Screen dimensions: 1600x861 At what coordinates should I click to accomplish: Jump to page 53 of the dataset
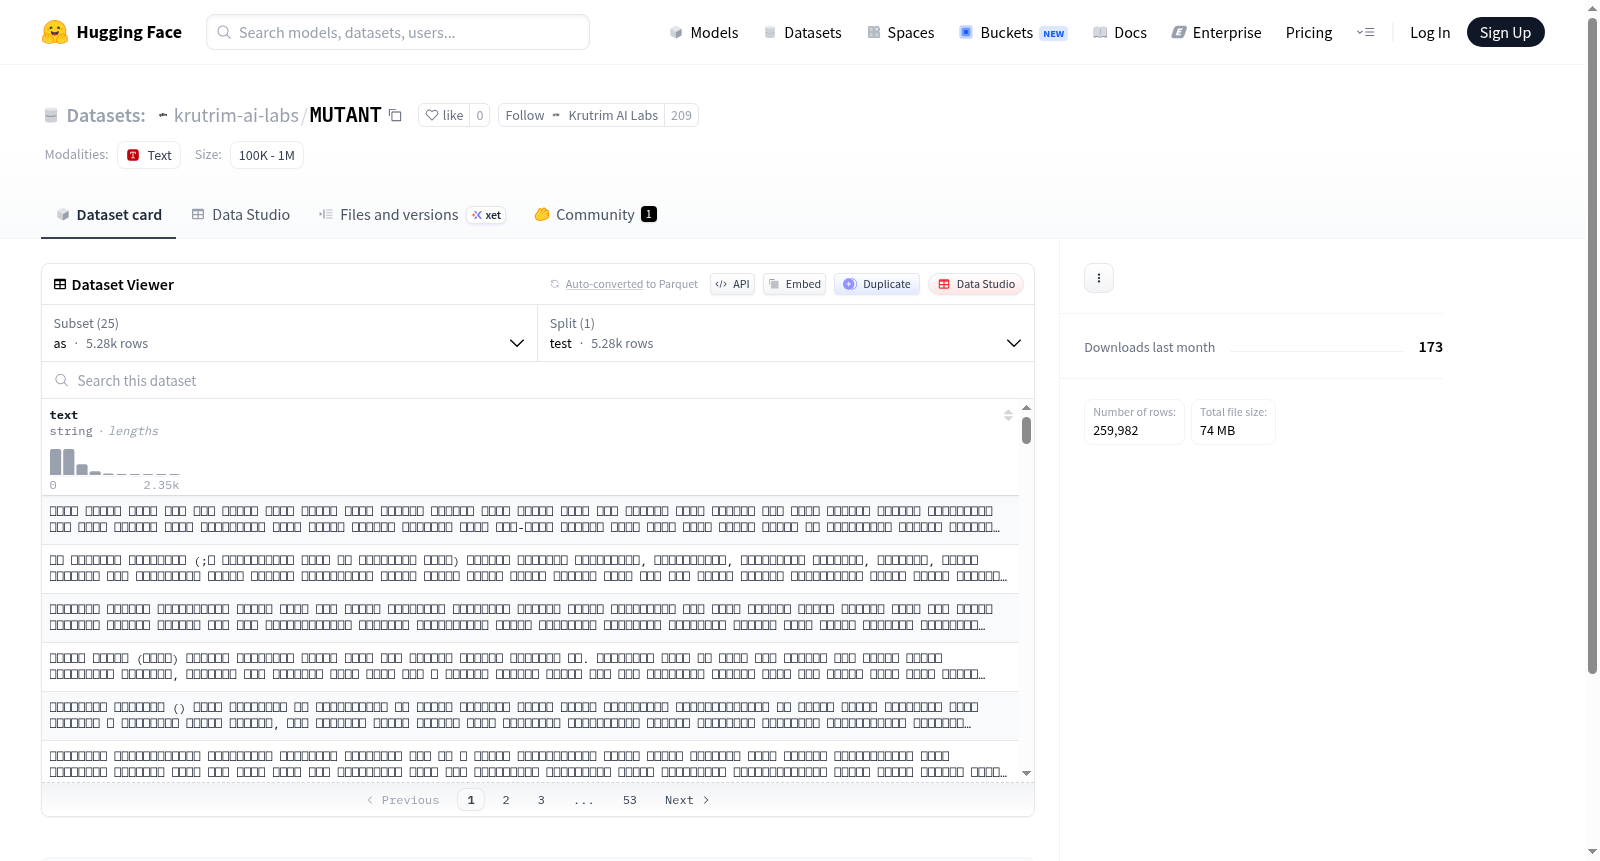tap(630, 800)
